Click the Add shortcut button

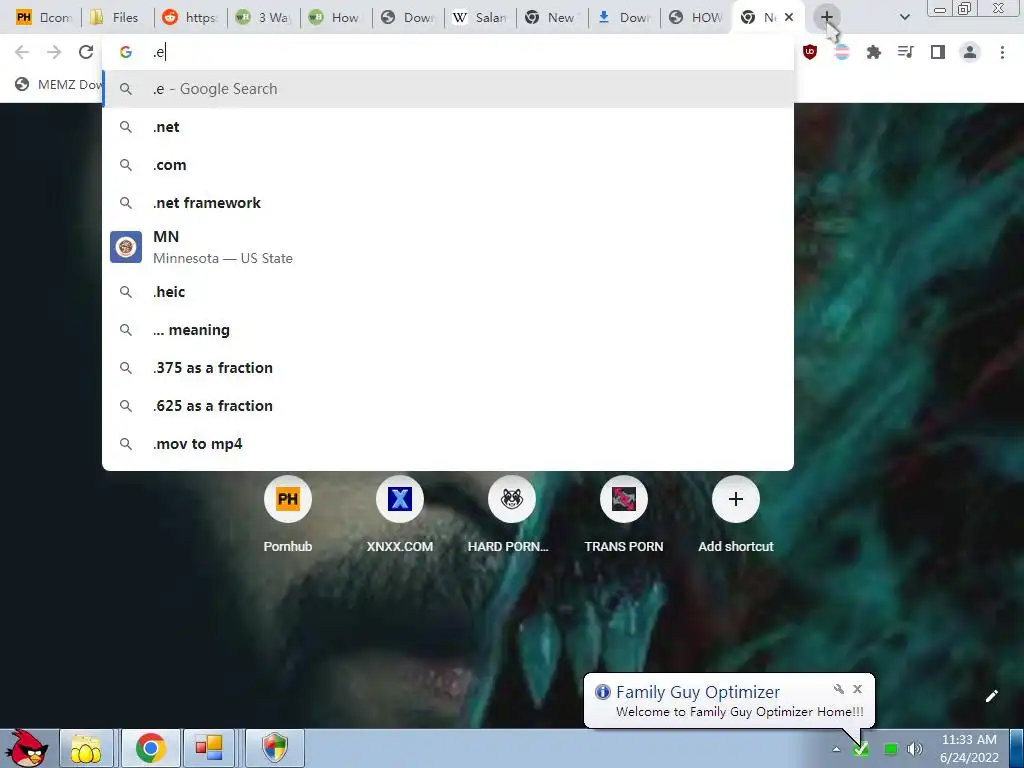tap(735, 515)
